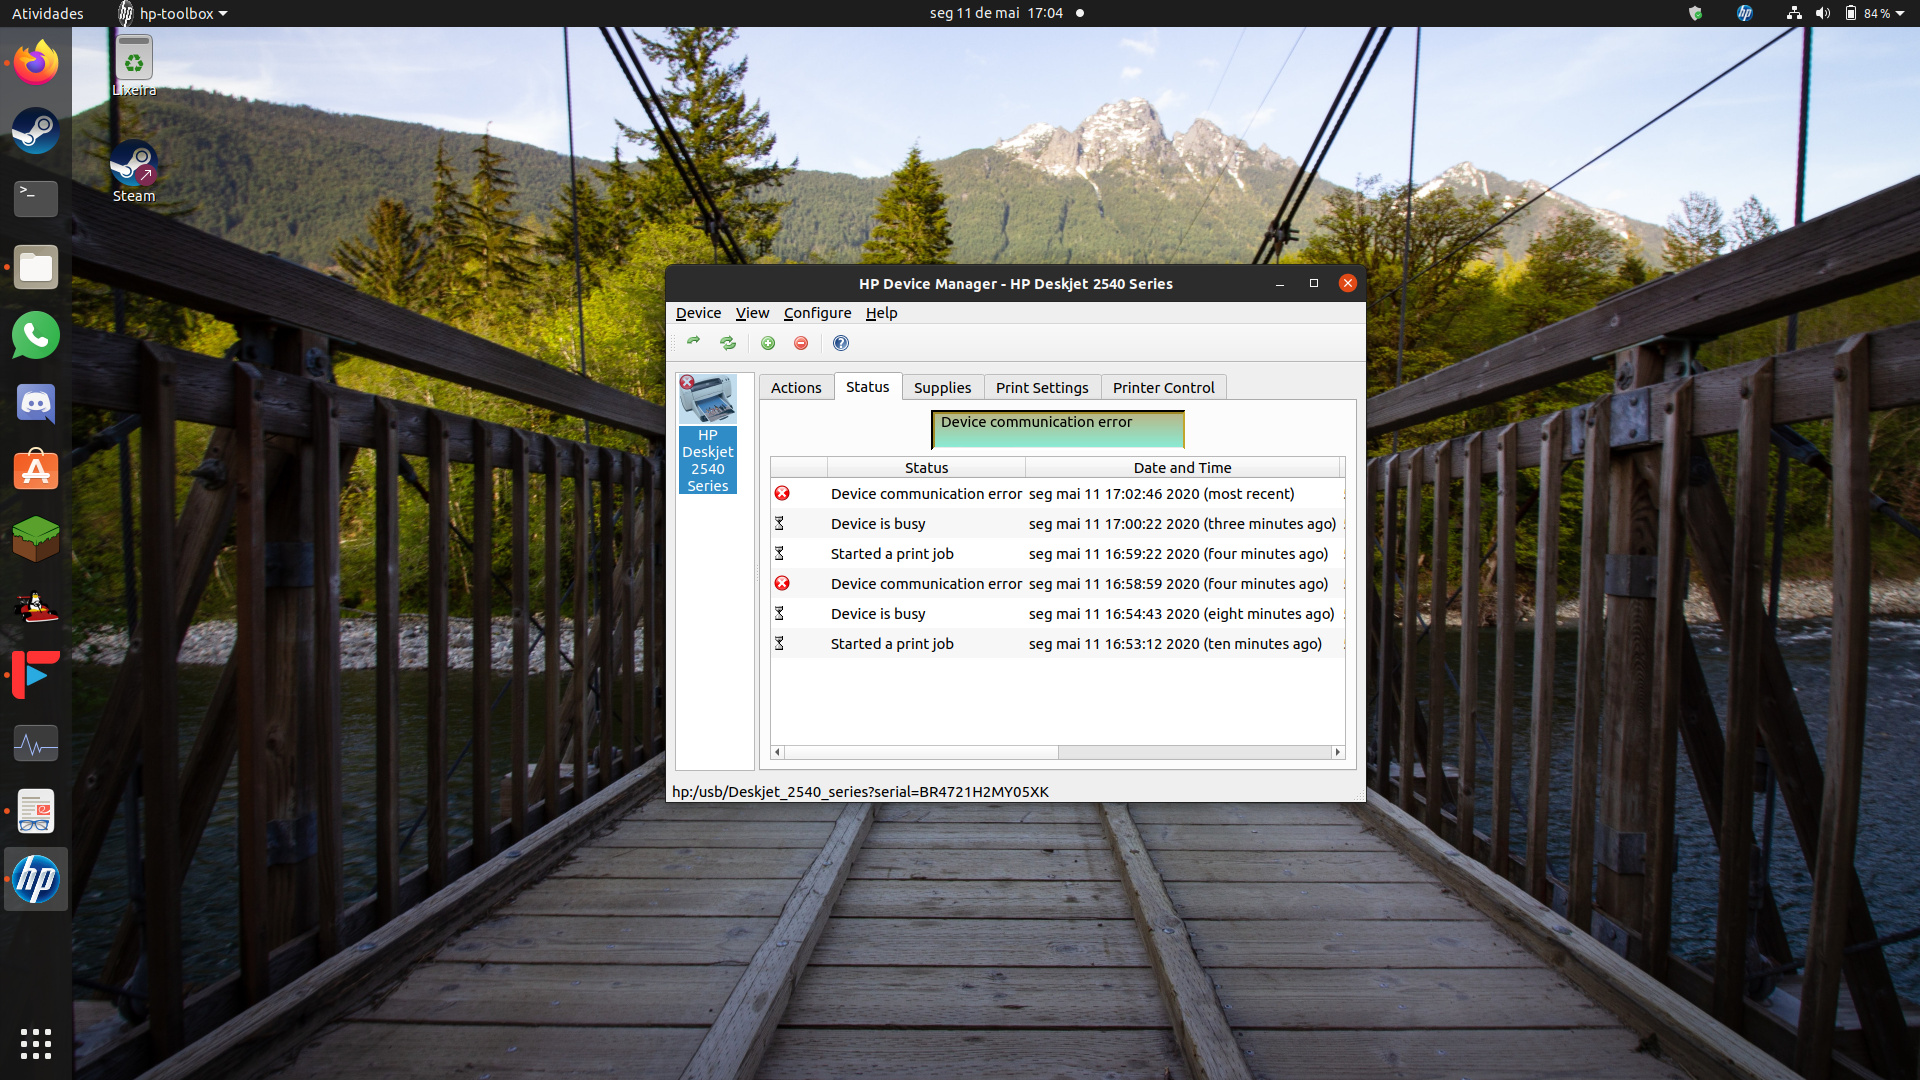Switch to the Printer Control tab
The image size is (1920, 1080).
pyautogui.click(x=1163, y=387)
